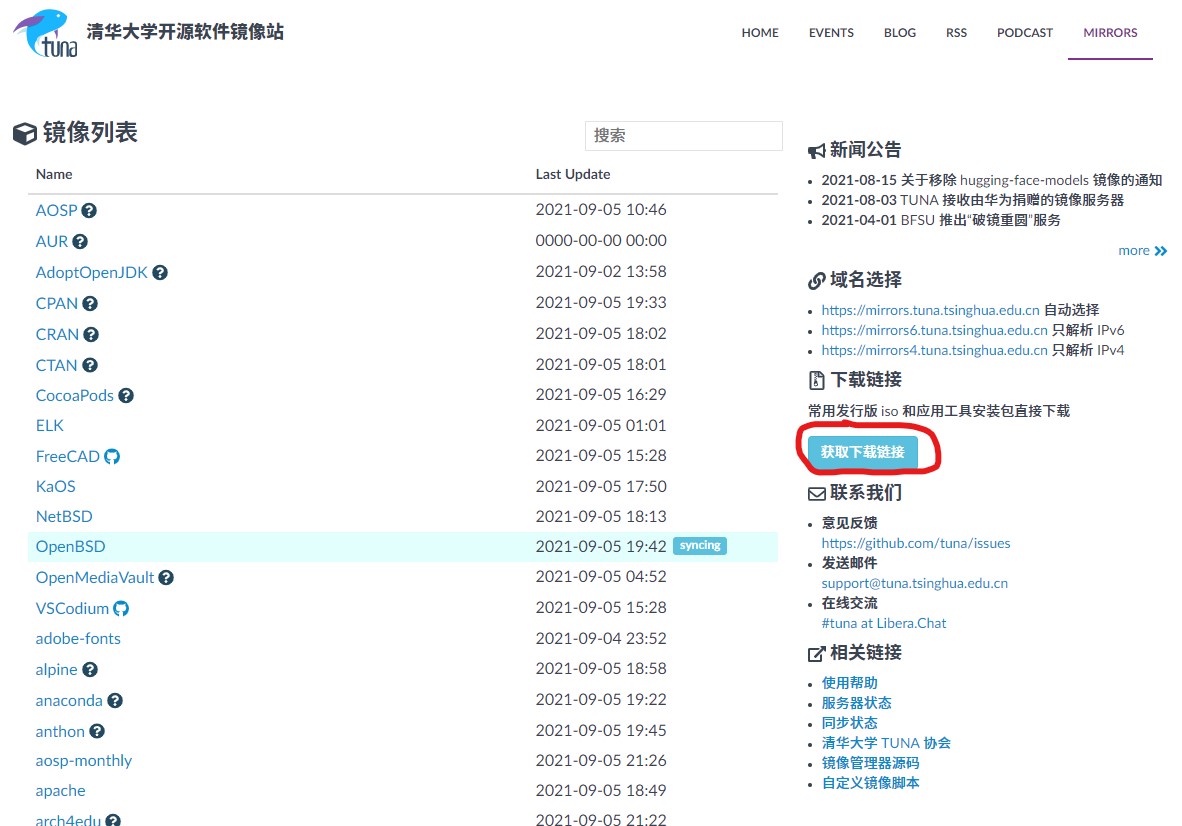Open the 清华大学 TUNA 协会 link
The image size is (1182, 826).
point(886,743)
